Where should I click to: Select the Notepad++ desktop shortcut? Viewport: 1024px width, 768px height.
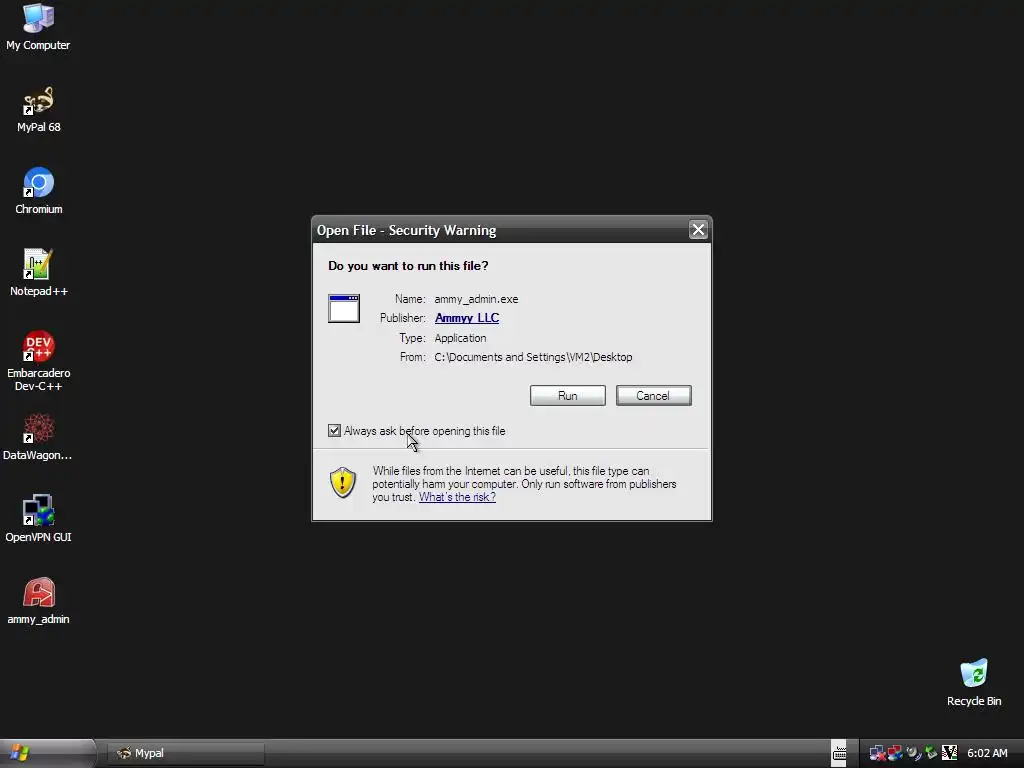38,273
